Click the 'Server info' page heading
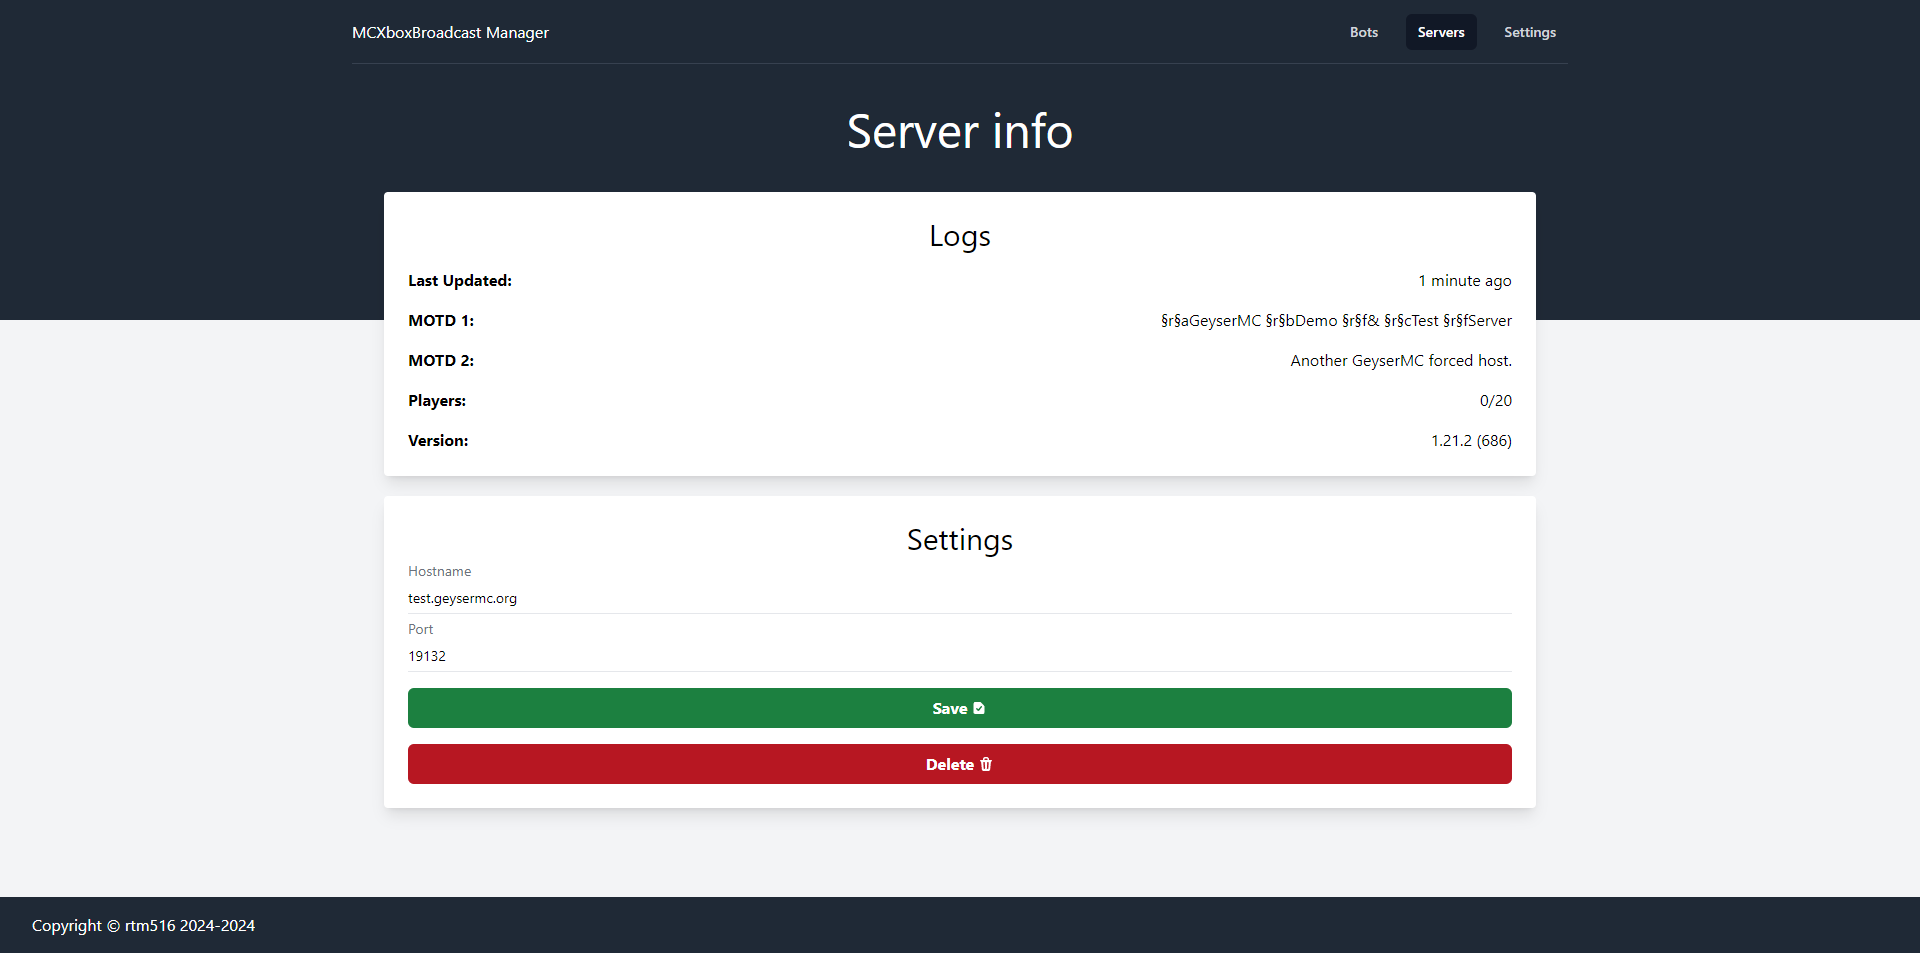Image resolution: width=1920 pixels, height=953 pixels. 960,131
